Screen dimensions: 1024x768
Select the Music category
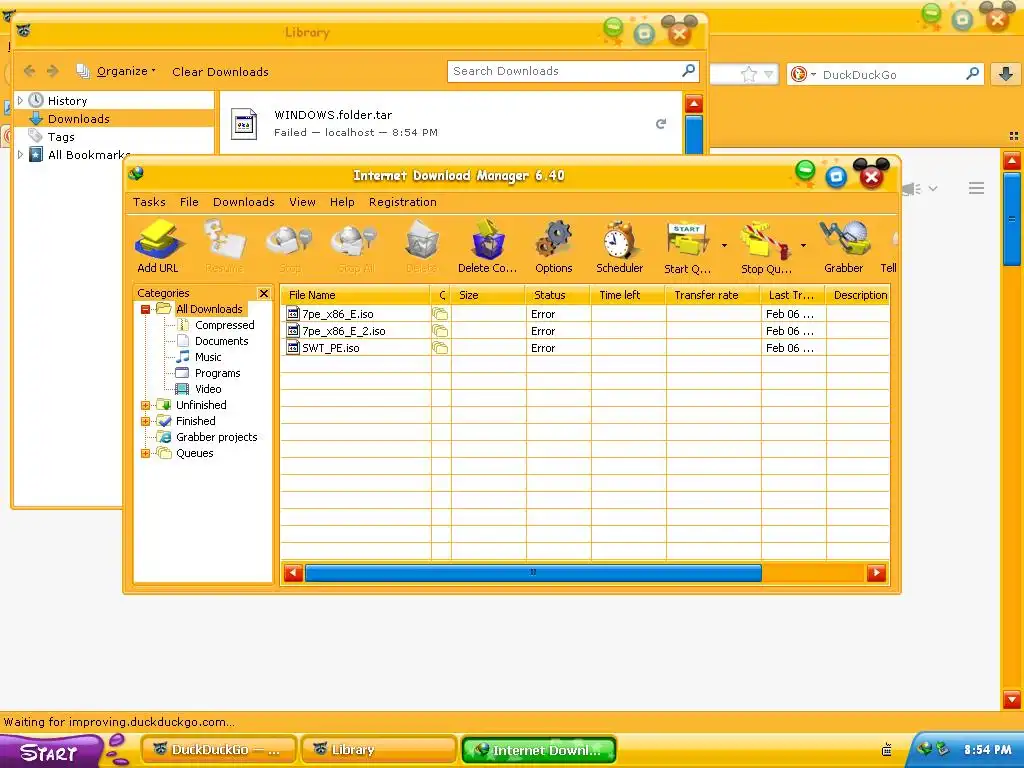click(208, 357)
